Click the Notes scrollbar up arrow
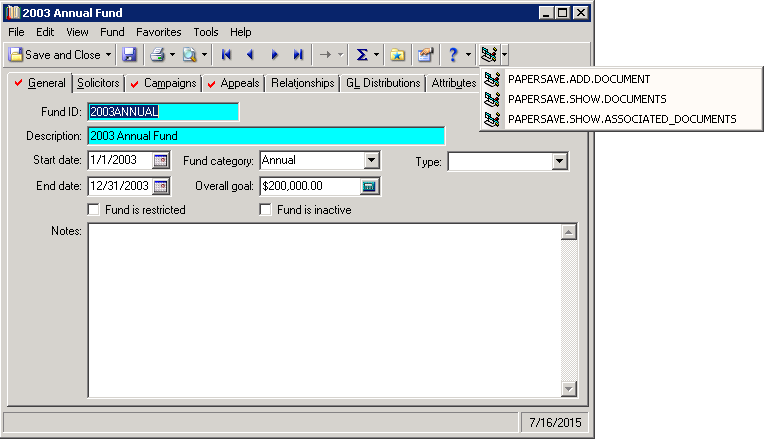 click(x=569, y=232)
